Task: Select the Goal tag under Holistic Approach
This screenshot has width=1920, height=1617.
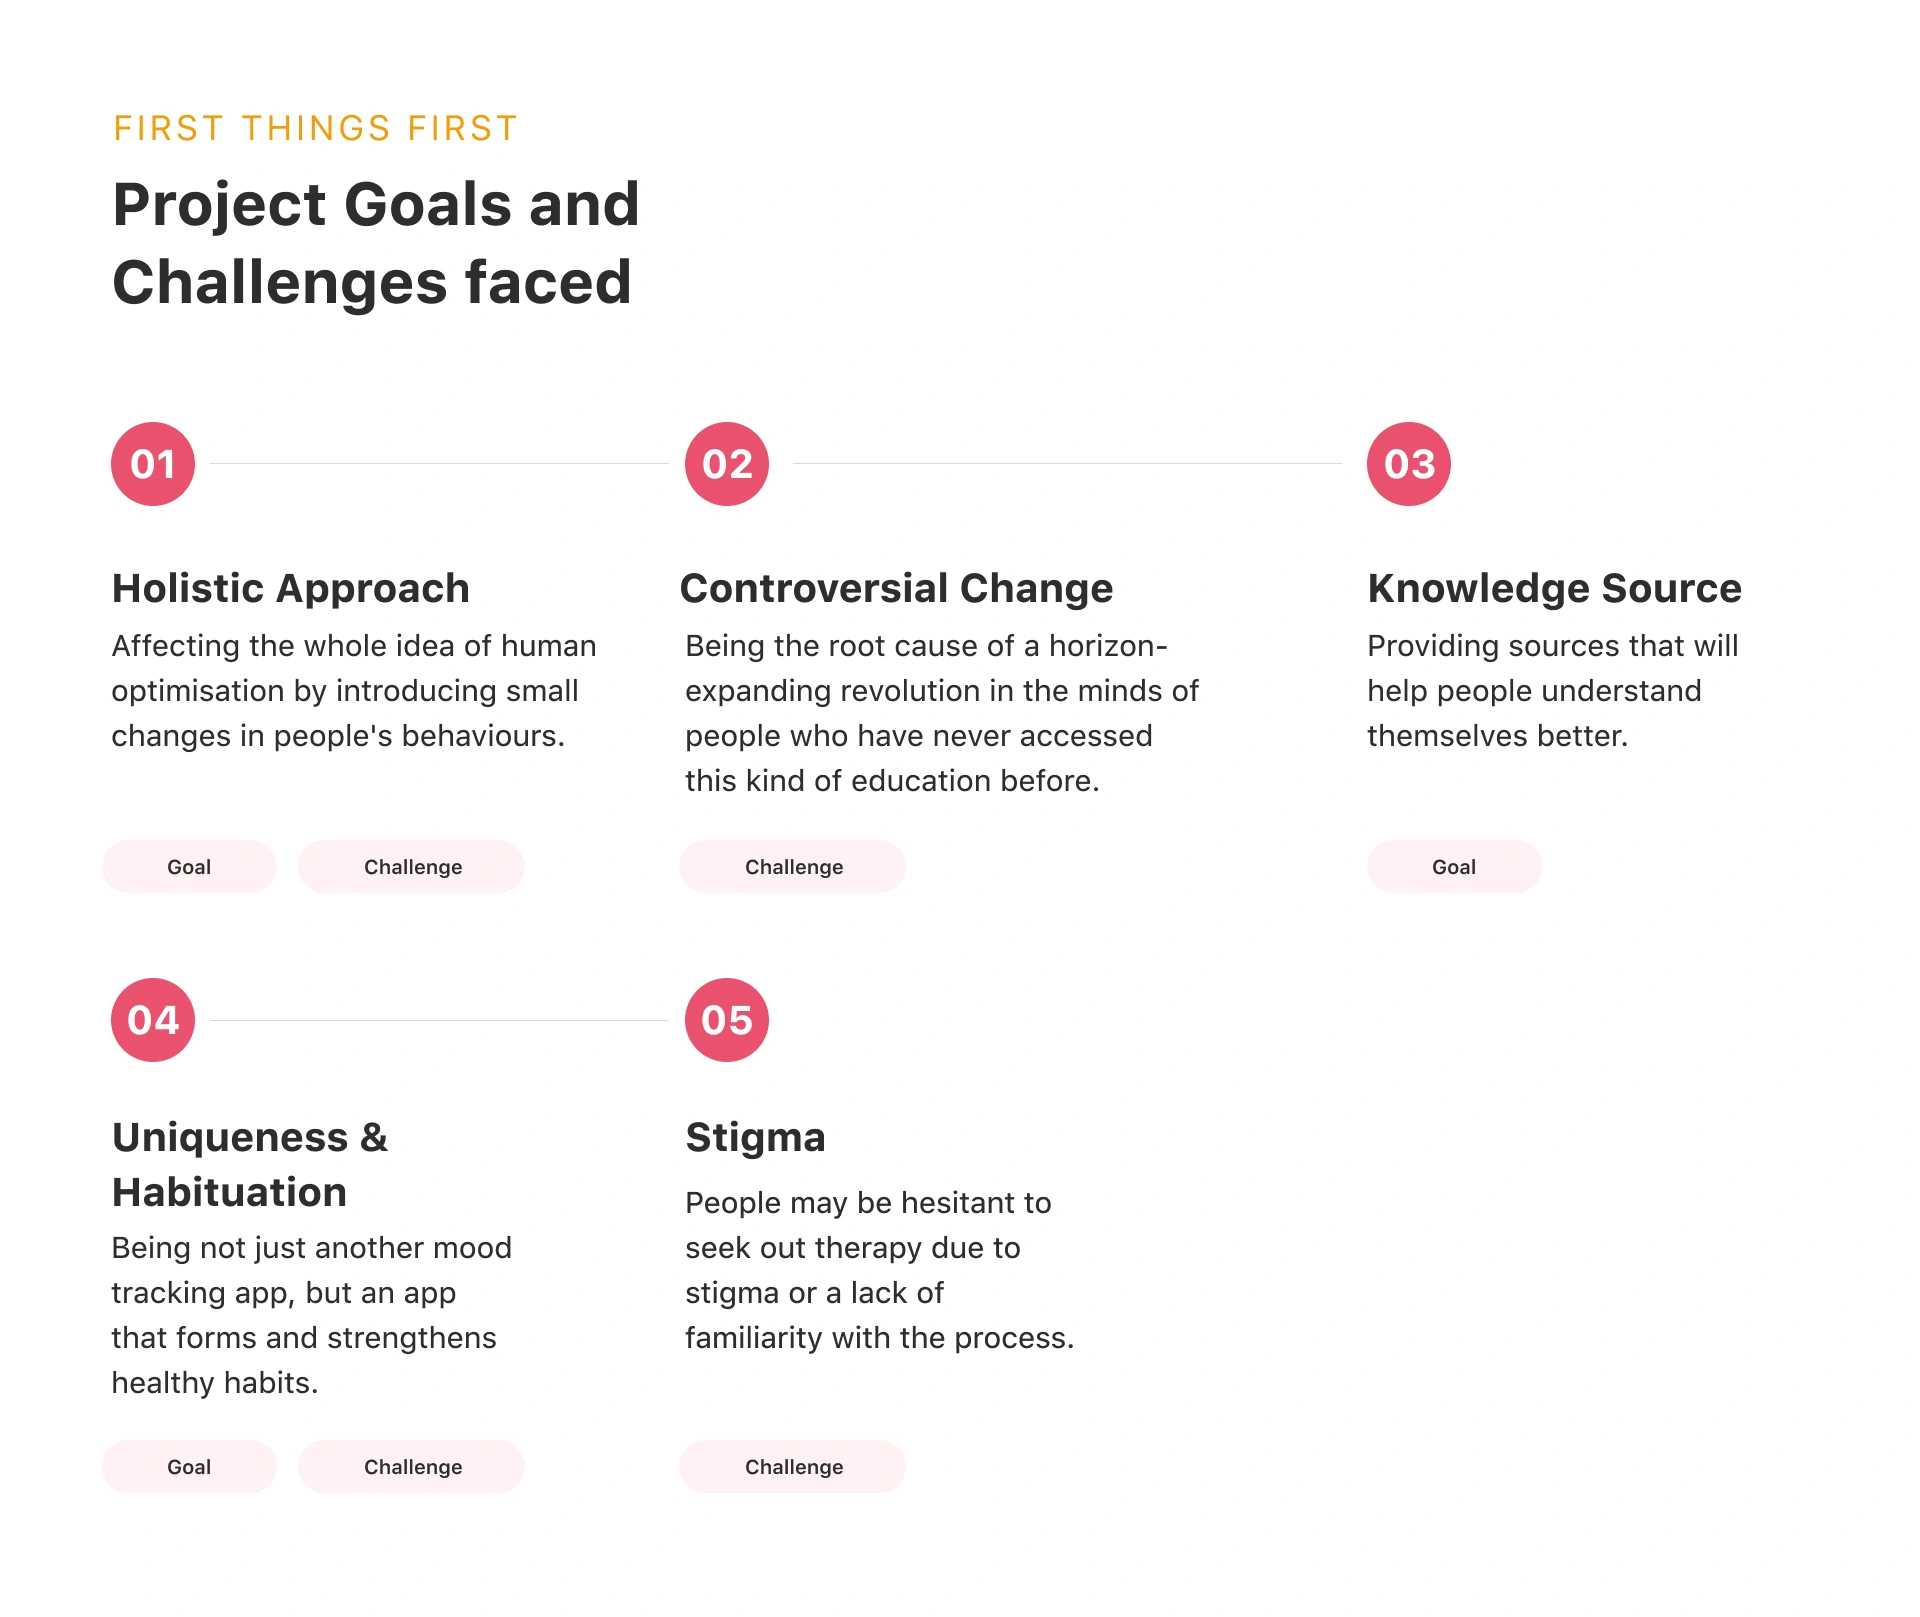Action: [189, 867]
